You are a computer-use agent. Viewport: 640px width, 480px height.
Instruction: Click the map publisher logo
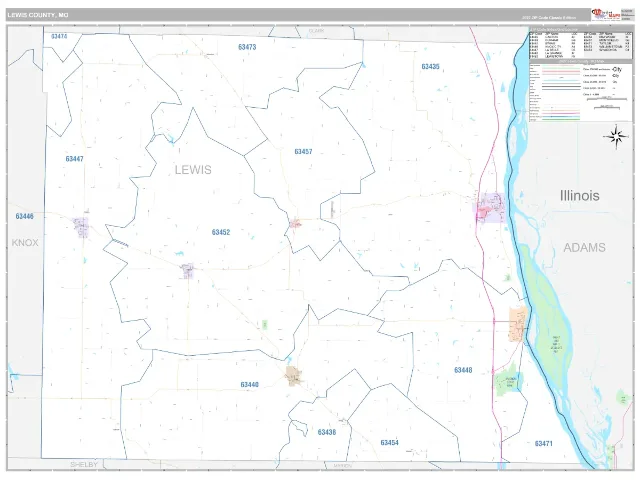pos(606,15)
